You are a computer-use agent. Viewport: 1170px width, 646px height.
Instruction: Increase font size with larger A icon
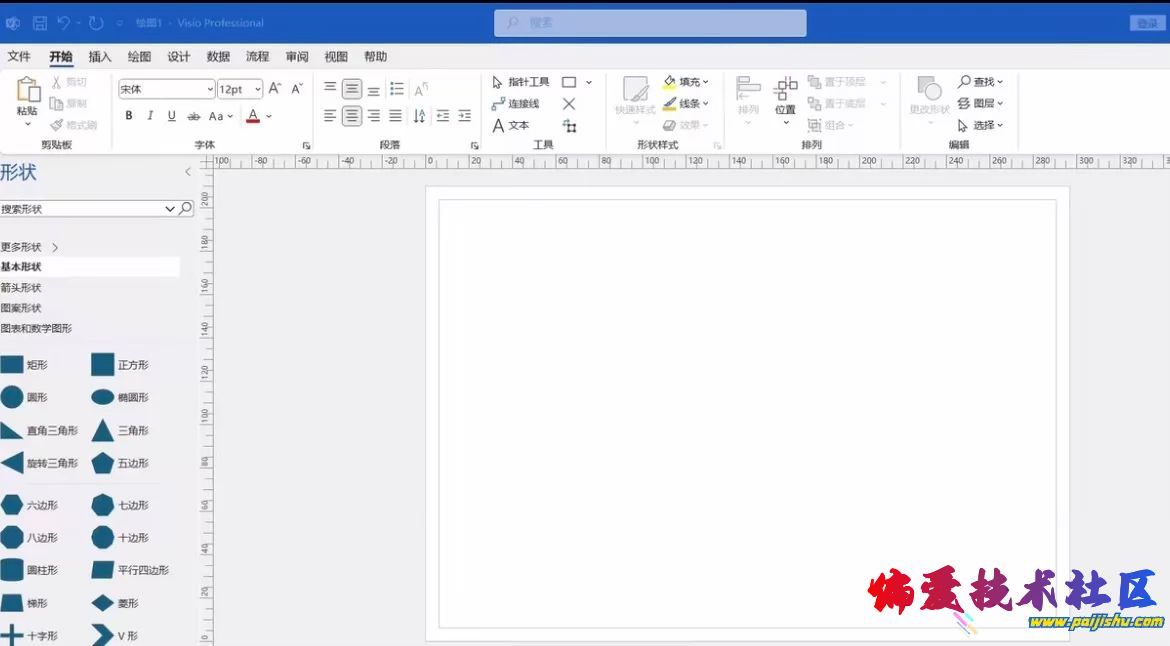click(x=275, y=88)
